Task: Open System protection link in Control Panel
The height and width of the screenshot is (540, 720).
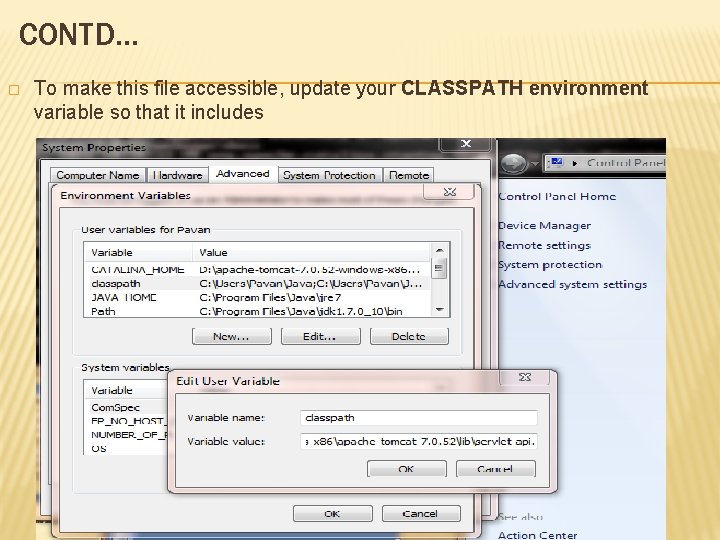Action: (550, 265)
